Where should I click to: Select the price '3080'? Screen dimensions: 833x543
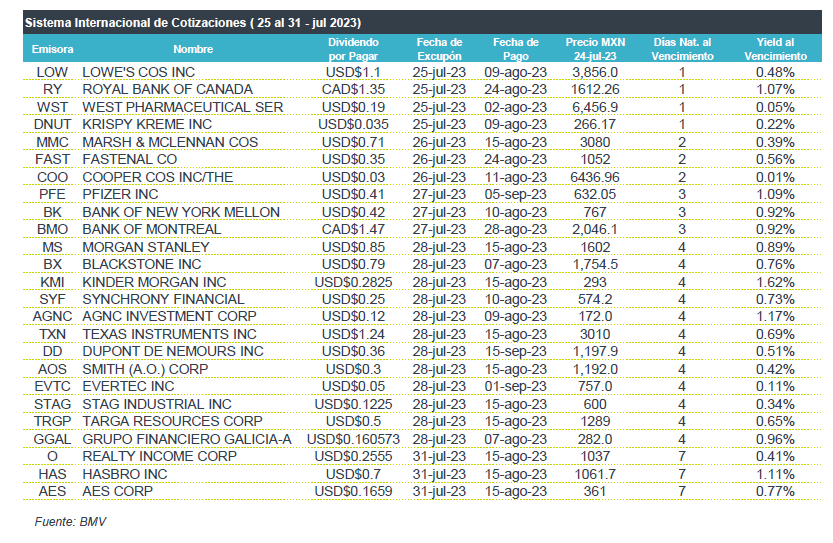pyautogui.click(x=595, y=142)
